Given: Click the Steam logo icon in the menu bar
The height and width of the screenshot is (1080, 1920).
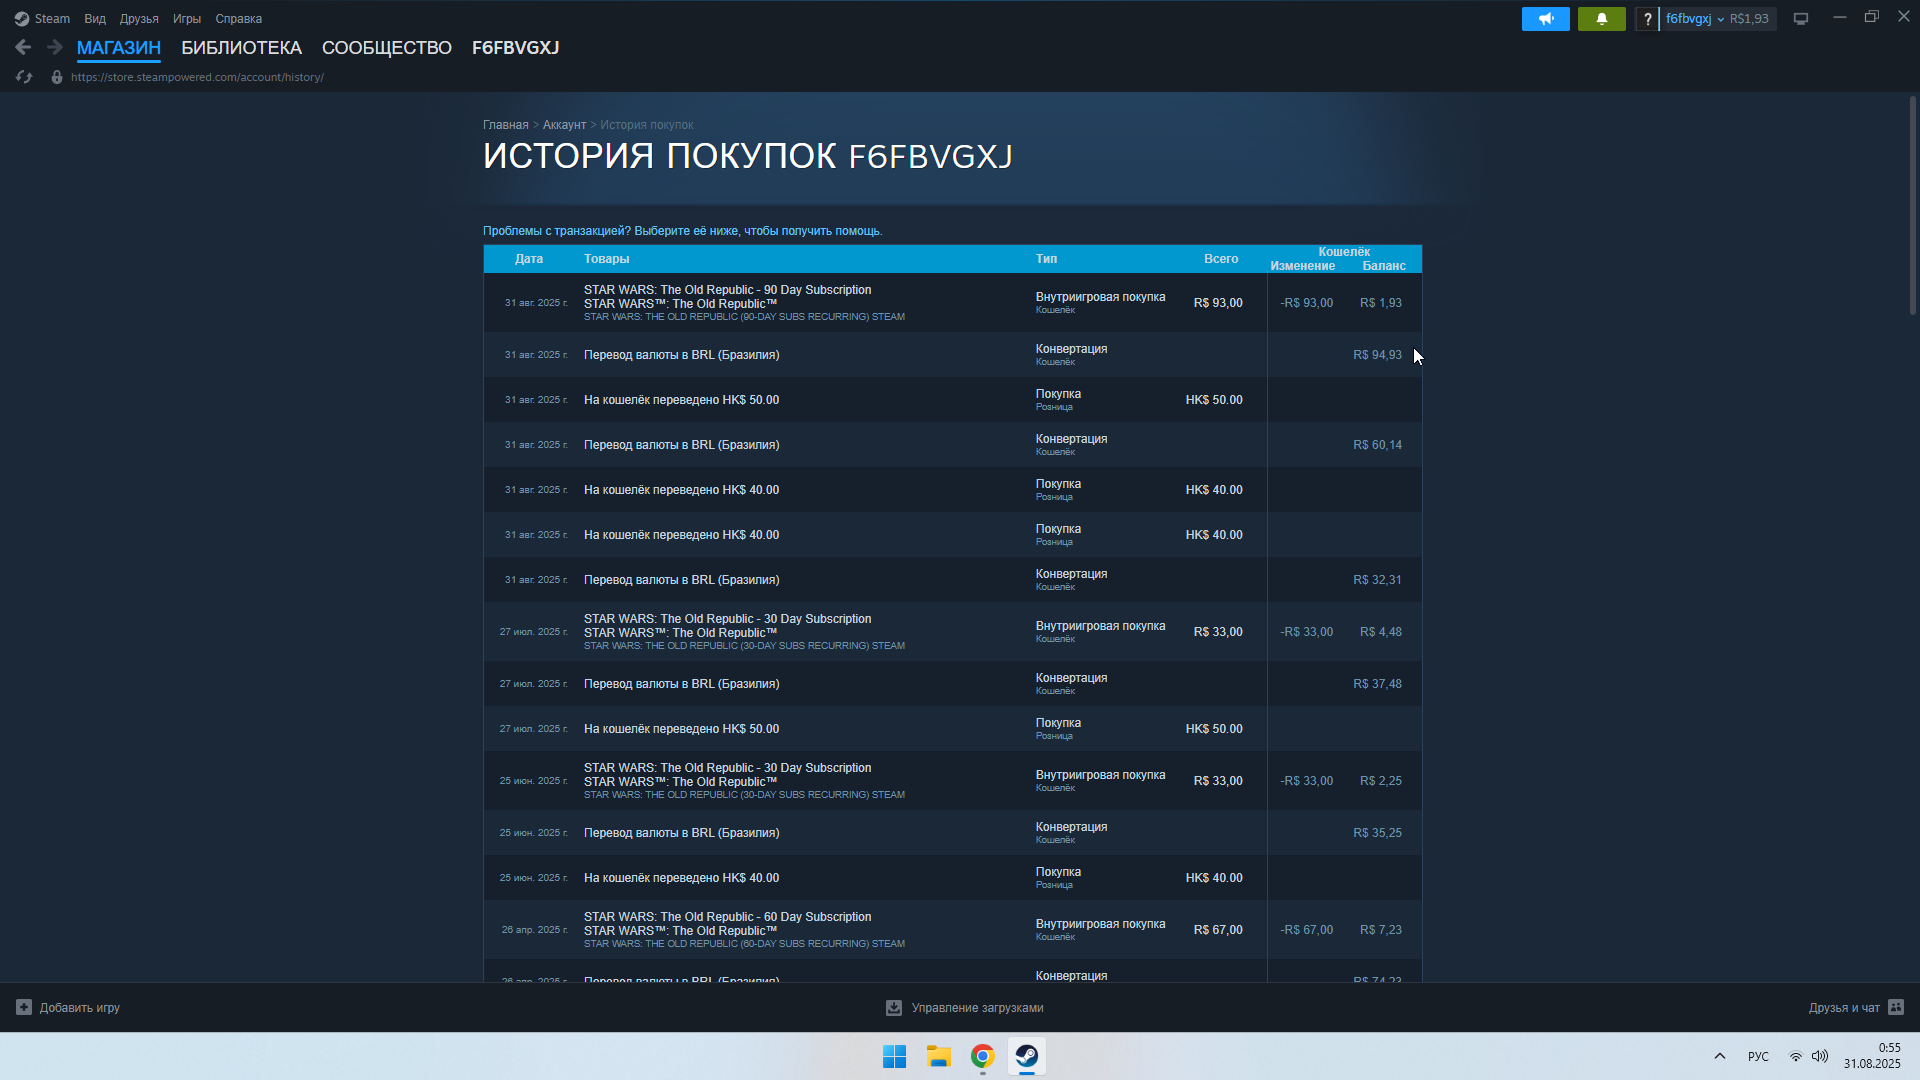Looking at the screenshot, I should [x=21, y=19].
